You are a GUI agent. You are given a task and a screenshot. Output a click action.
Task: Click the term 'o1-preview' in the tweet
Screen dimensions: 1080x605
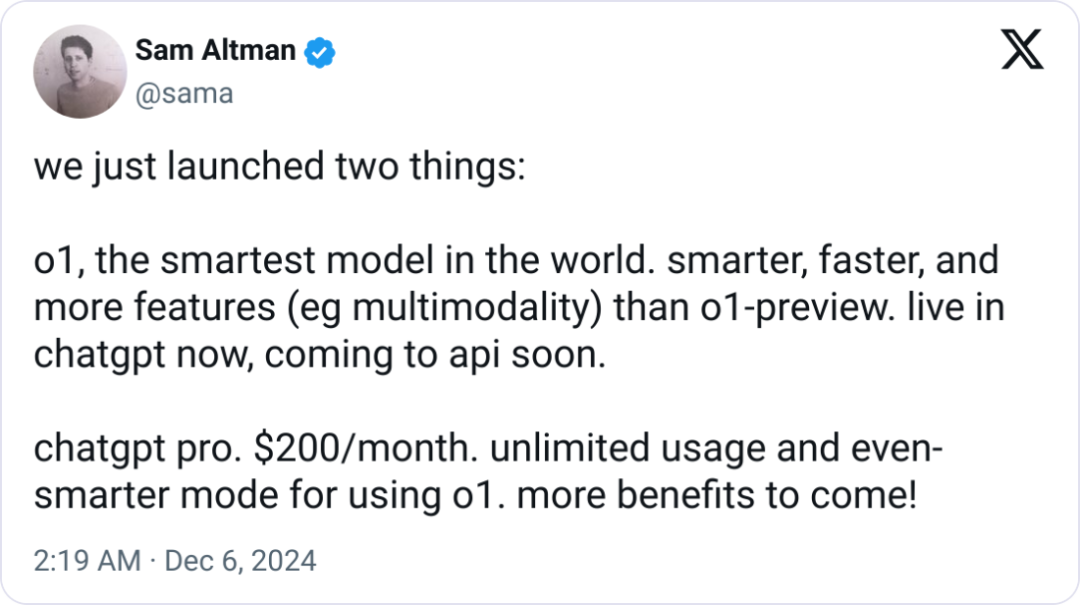pyautogui.click(x=798, y=308)
